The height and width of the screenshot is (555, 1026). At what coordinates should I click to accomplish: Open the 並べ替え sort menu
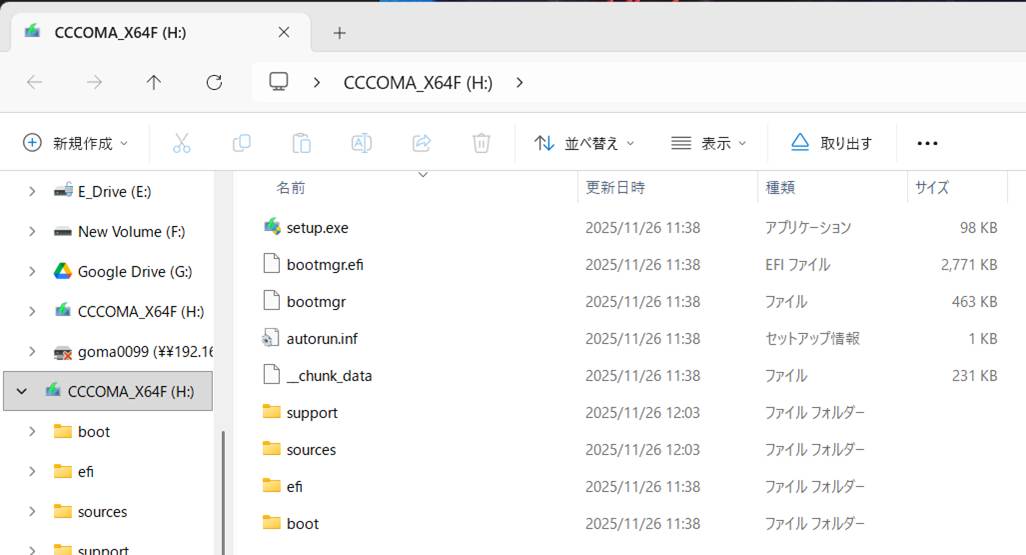[585, 143]
